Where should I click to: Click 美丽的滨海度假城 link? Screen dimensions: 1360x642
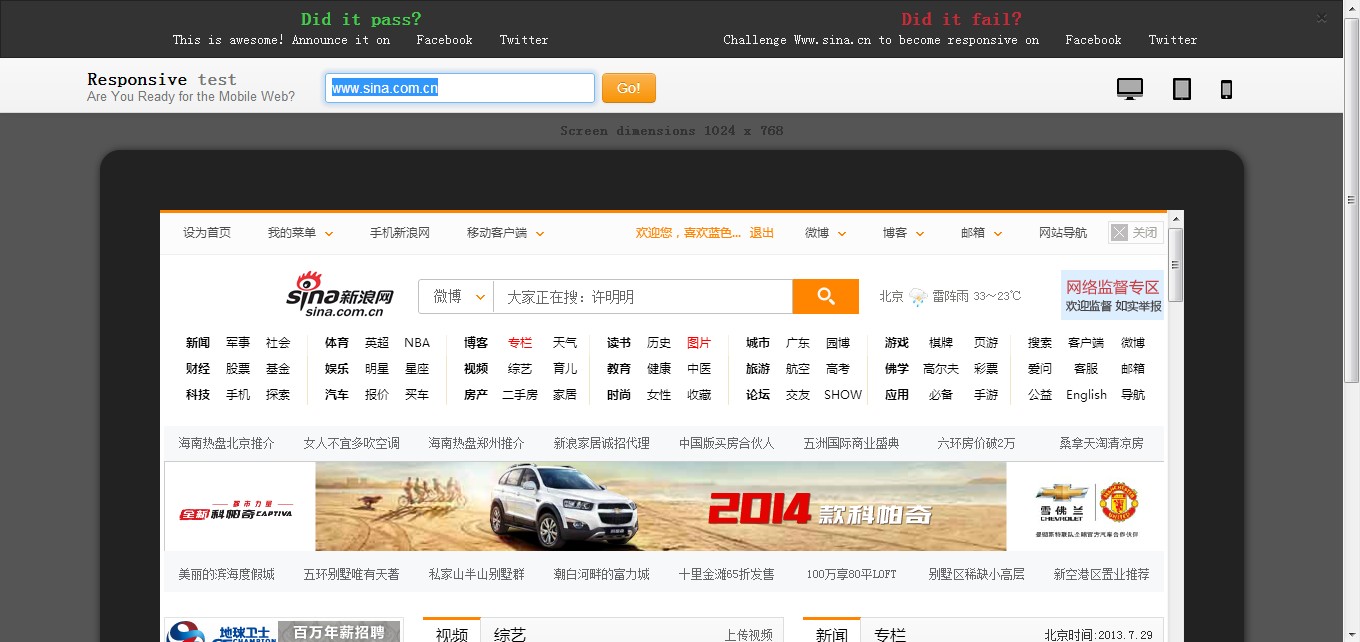coord(226,574)
